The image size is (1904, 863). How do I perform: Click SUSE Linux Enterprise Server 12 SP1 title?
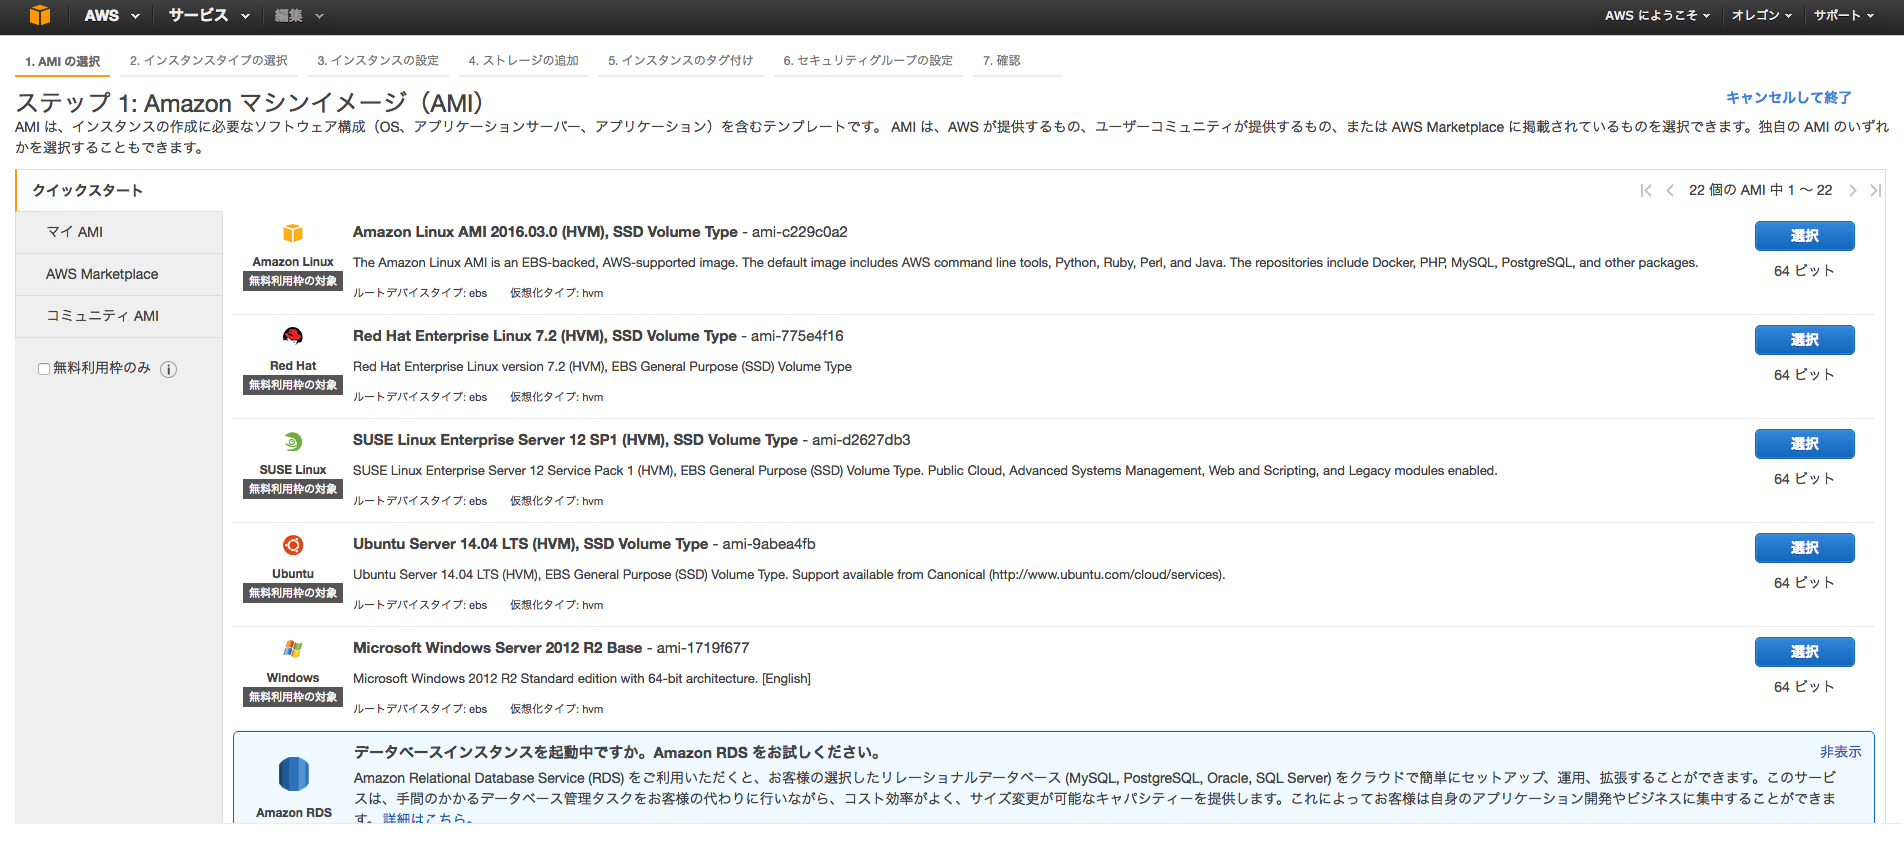click(x=575, y=440)
